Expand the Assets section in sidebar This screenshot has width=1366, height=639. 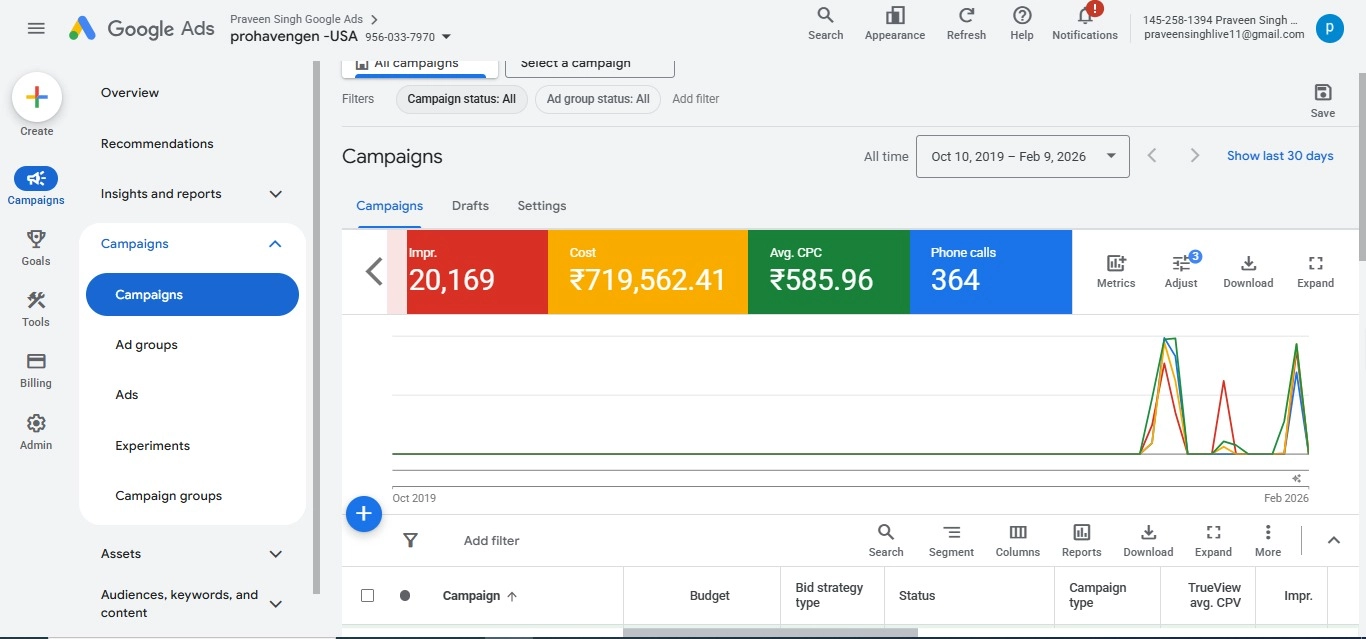276,554
